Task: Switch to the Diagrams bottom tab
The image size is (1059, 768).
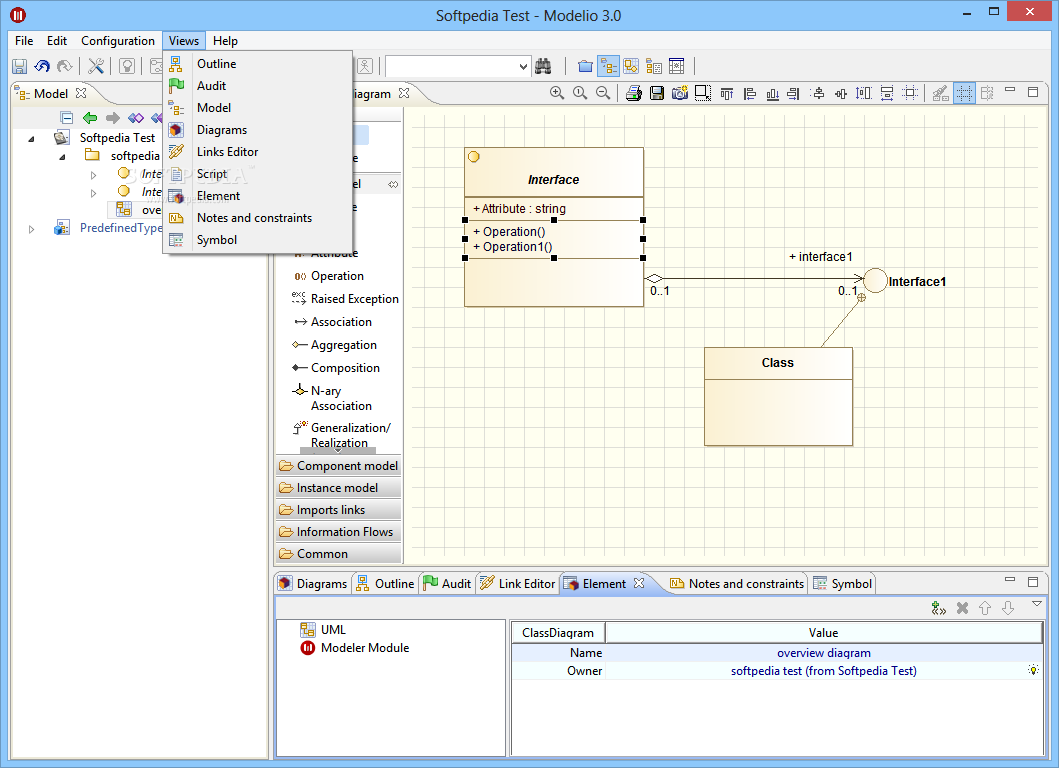Action: pos(313,584)
